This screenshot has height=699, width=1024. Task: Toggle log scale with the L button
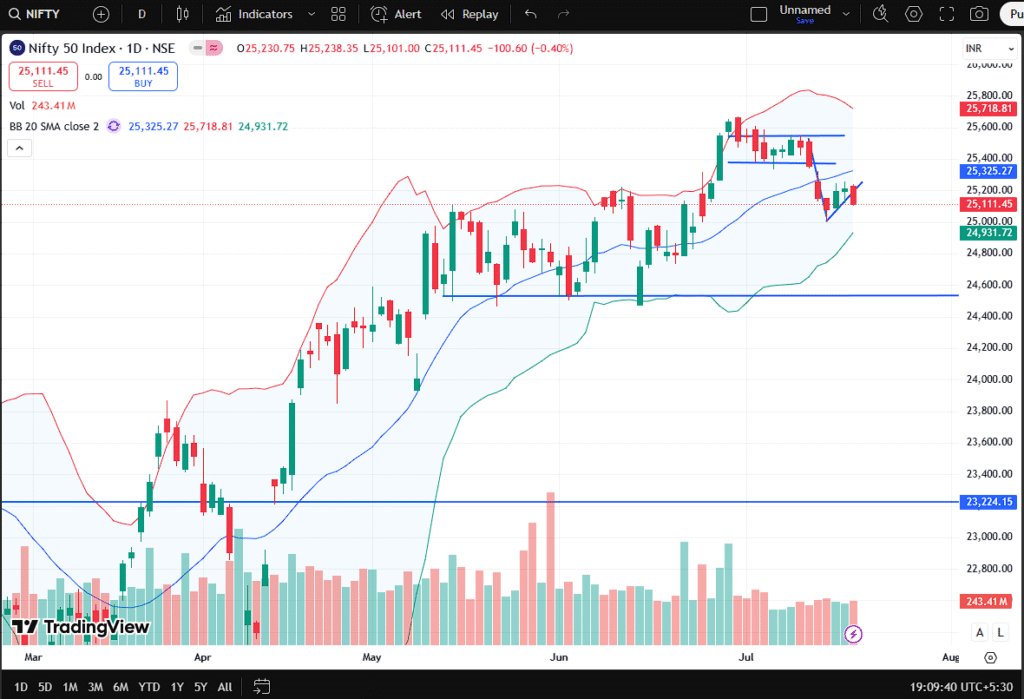[x=1000, y=632]
